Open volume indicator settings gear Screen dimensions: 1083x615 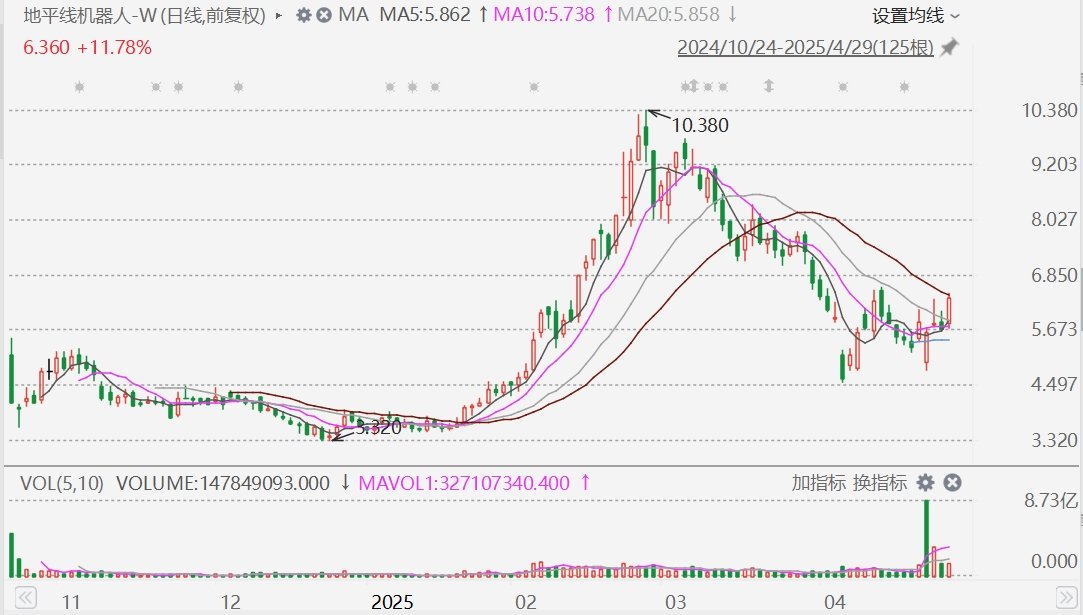click(x=925, y=483)
